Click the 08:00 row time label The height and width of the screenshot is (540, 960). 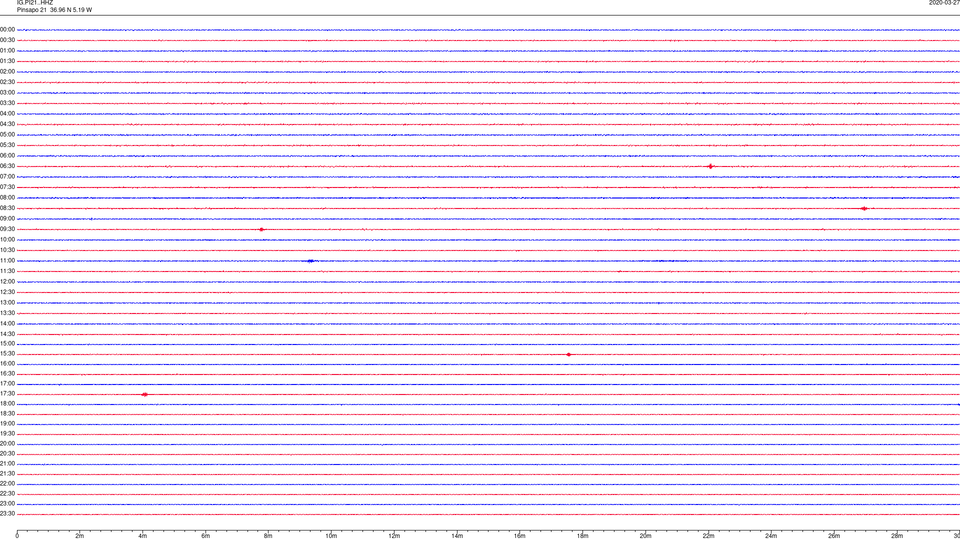pyautogui.click(x=7, y=198)
